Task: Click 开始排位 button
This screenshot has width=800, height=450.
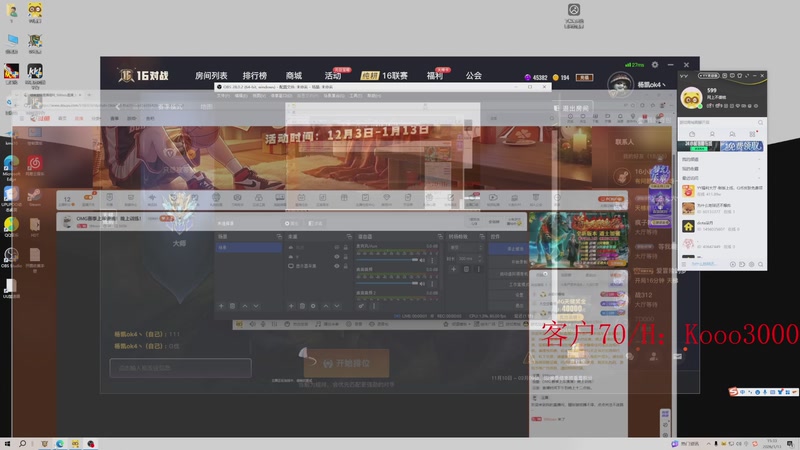Action: [x=346, y=363]
